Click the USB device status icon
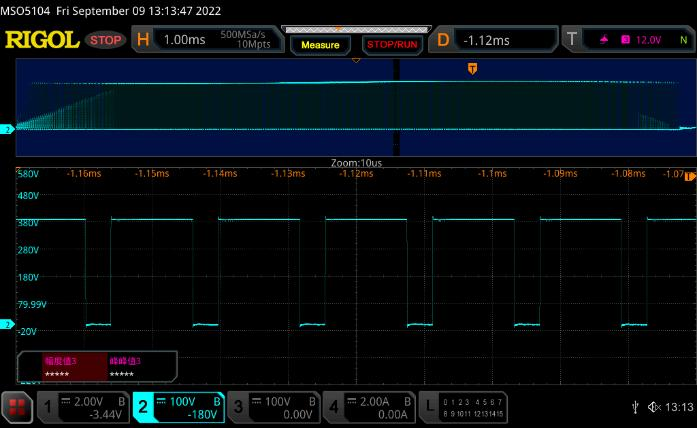The width and height of the screenshot is (697, 428). [635, 407]
